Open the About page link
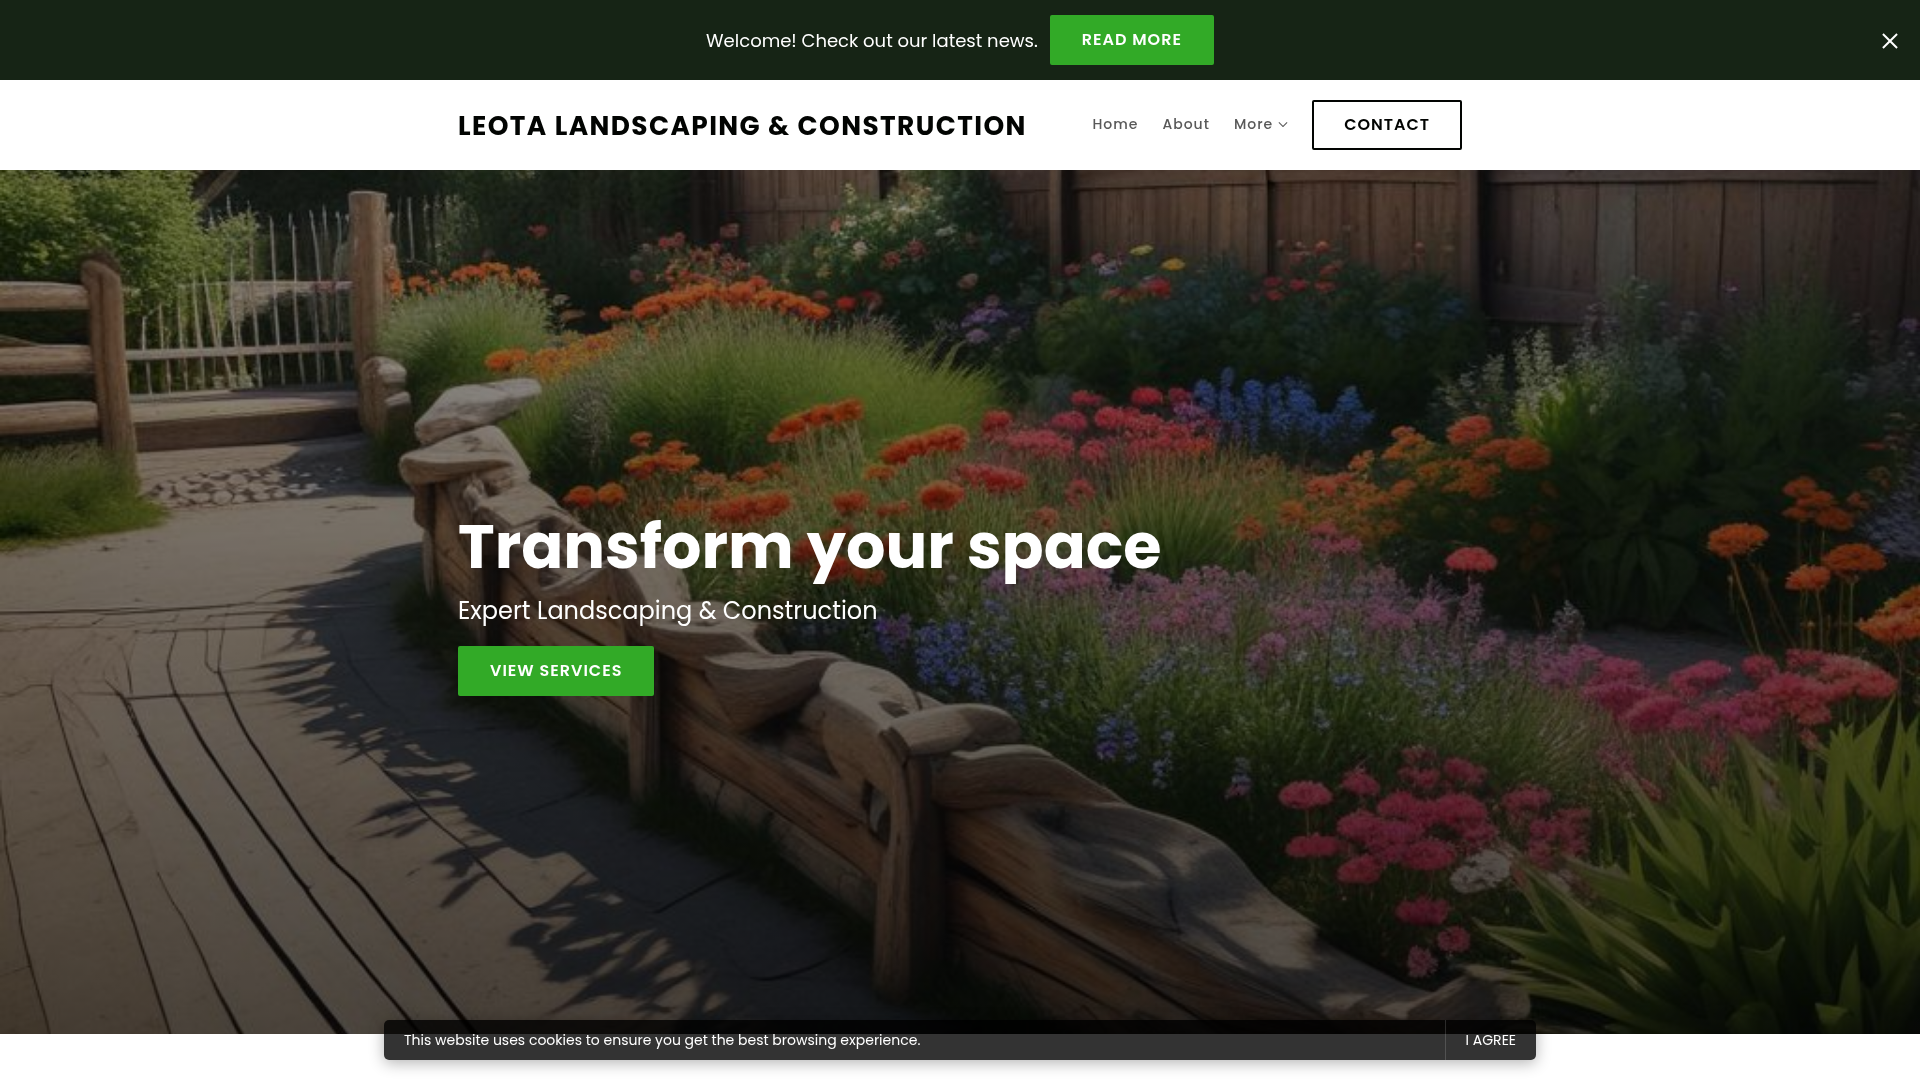 [x=1185, y=124]
